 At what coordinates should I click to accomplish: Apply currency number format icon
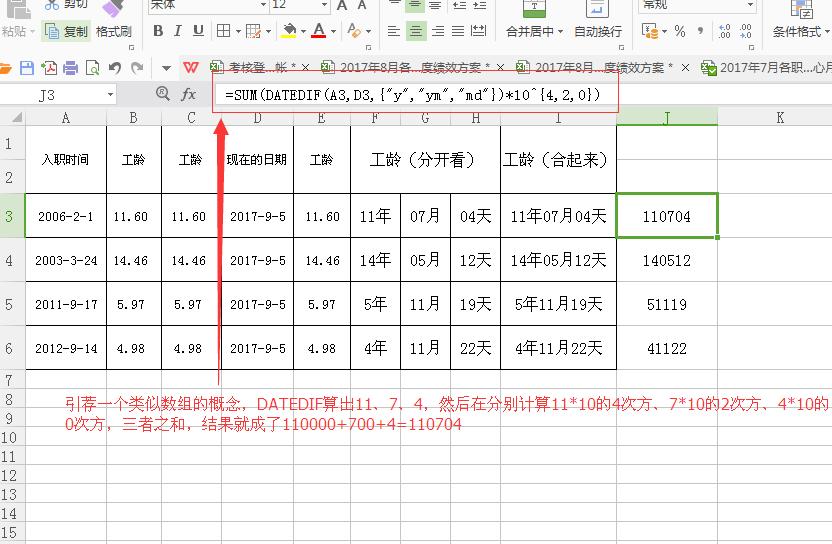tap(649, 31)
